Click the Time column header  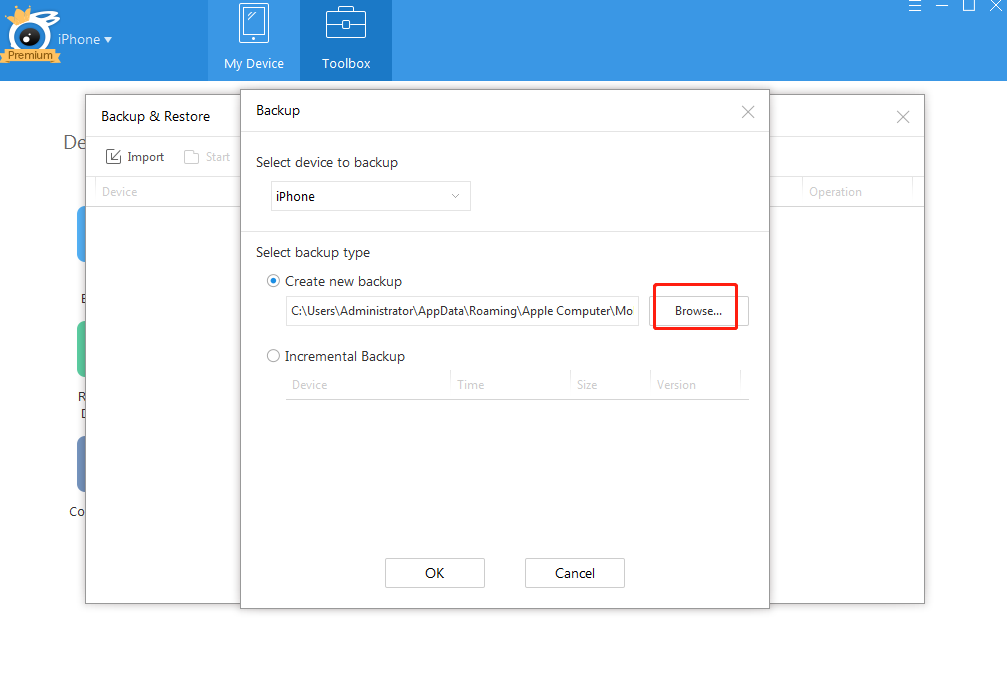tap(511, 385)
